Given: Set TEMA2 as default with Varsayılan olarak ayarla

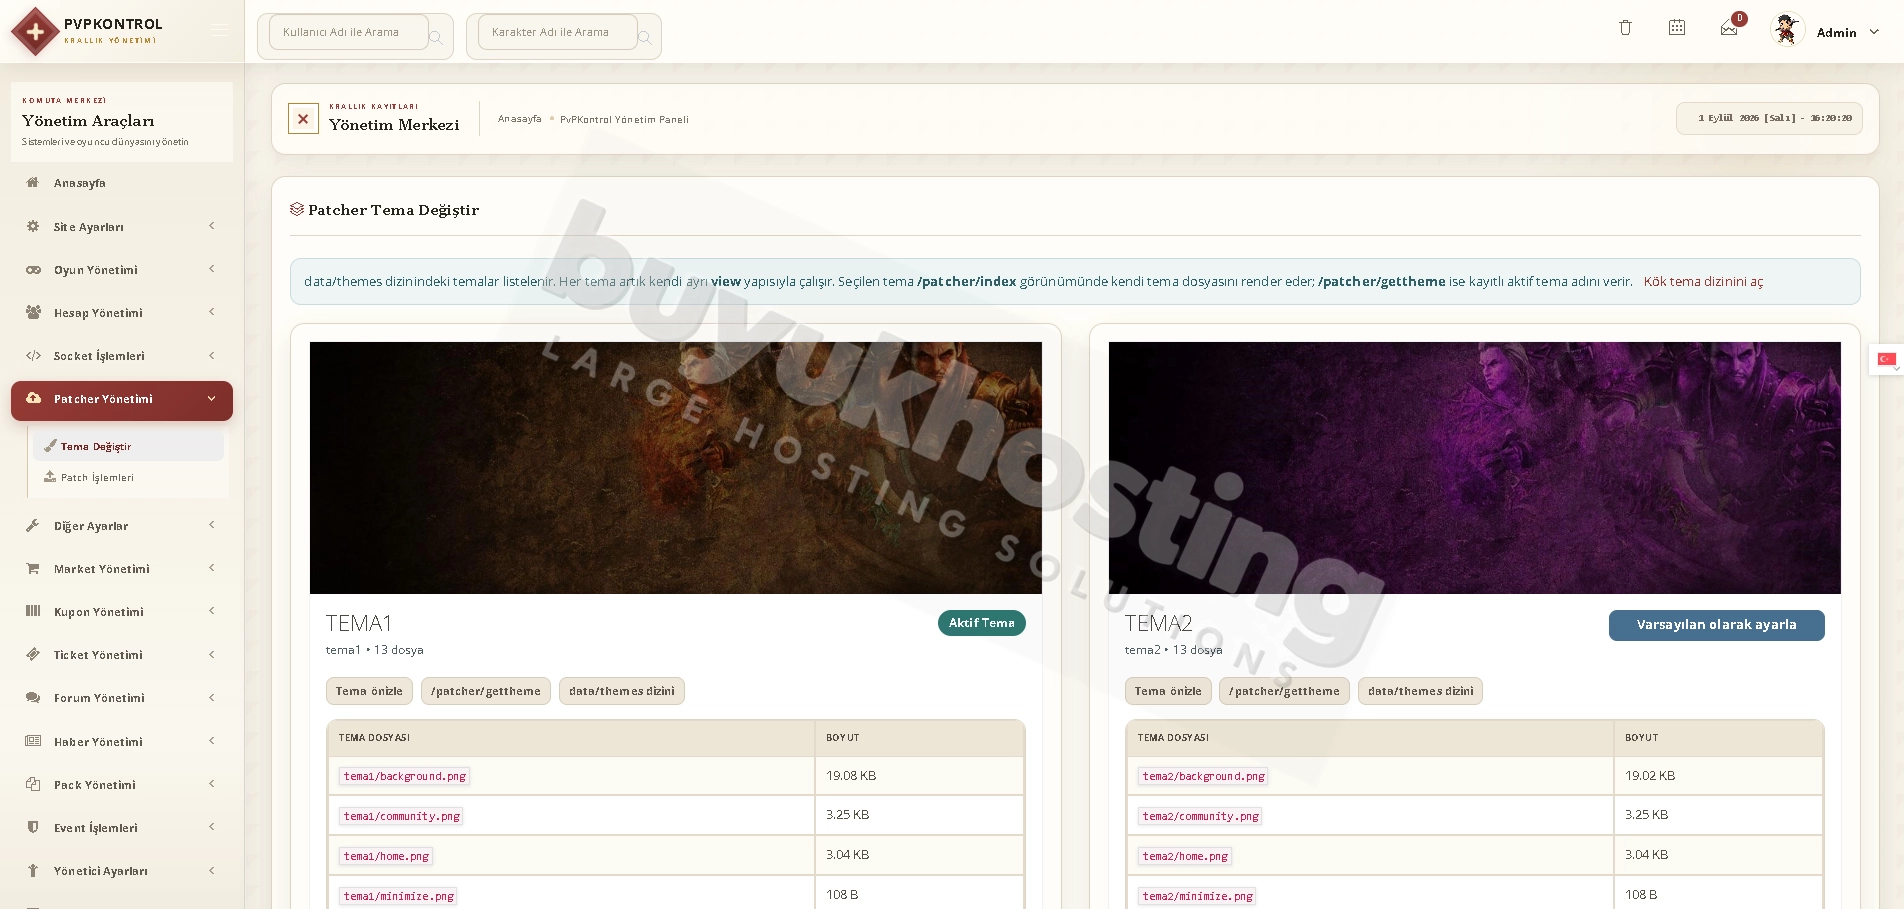Looking at the screenshot, I should pyautogui.click(x=1716, y=625).
